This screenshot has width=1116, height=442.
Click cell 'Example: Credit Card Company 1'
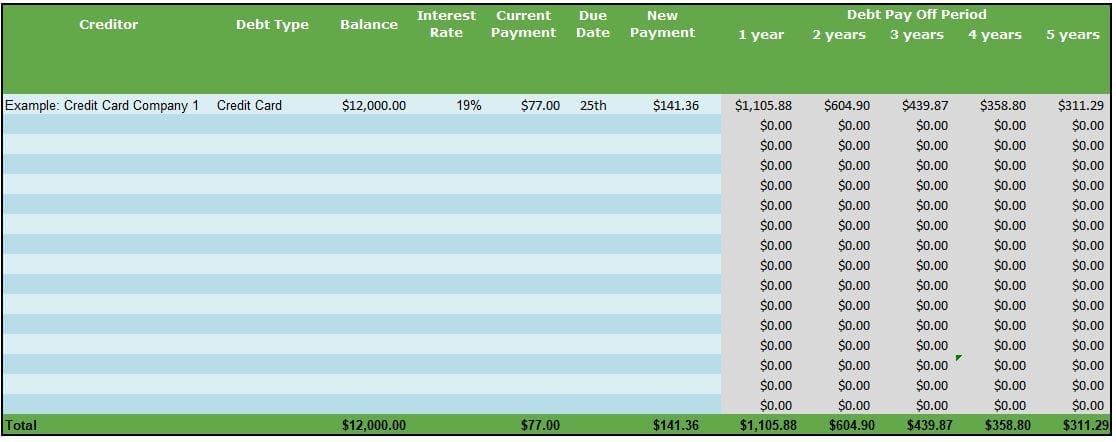point(102,105)
